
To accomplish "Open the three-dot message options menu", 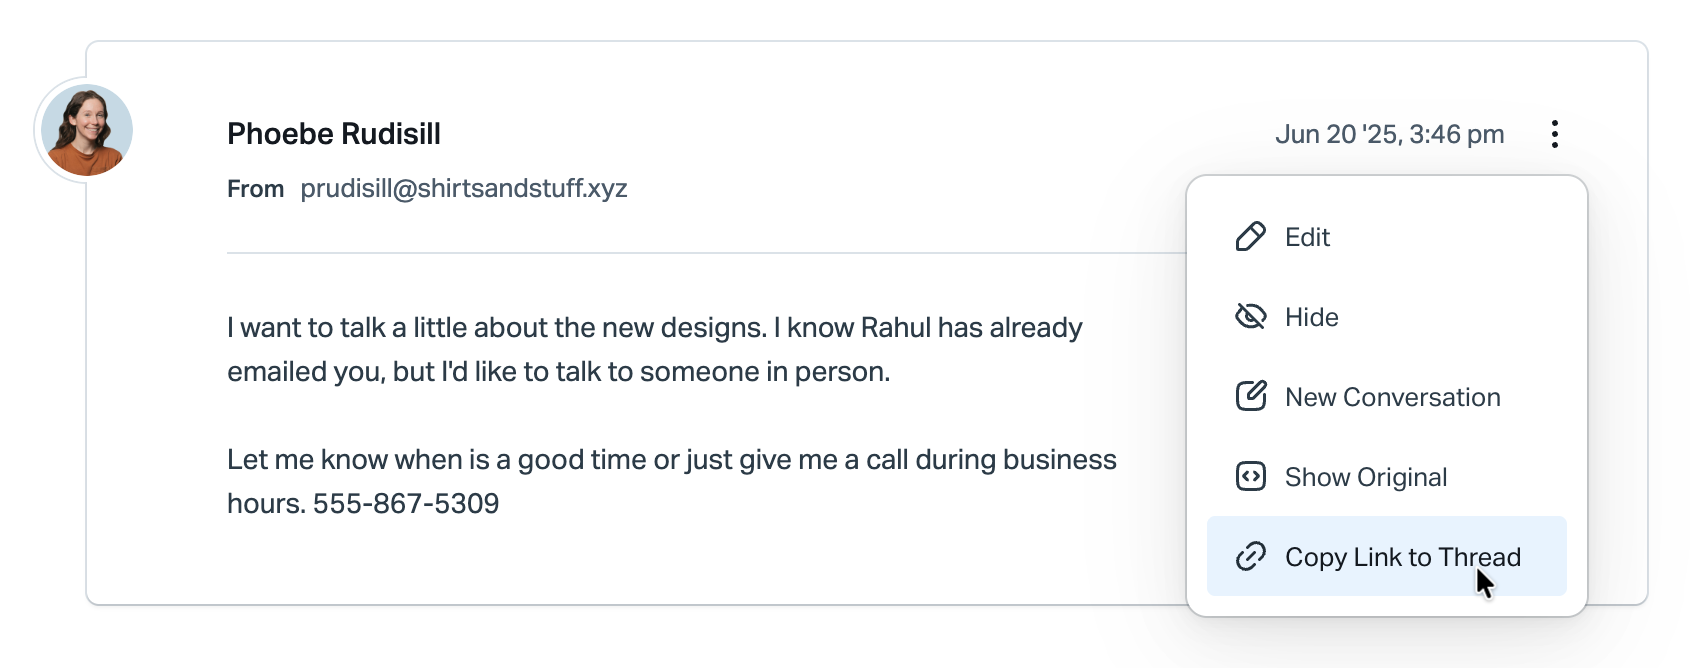I will click(1554, 134).
